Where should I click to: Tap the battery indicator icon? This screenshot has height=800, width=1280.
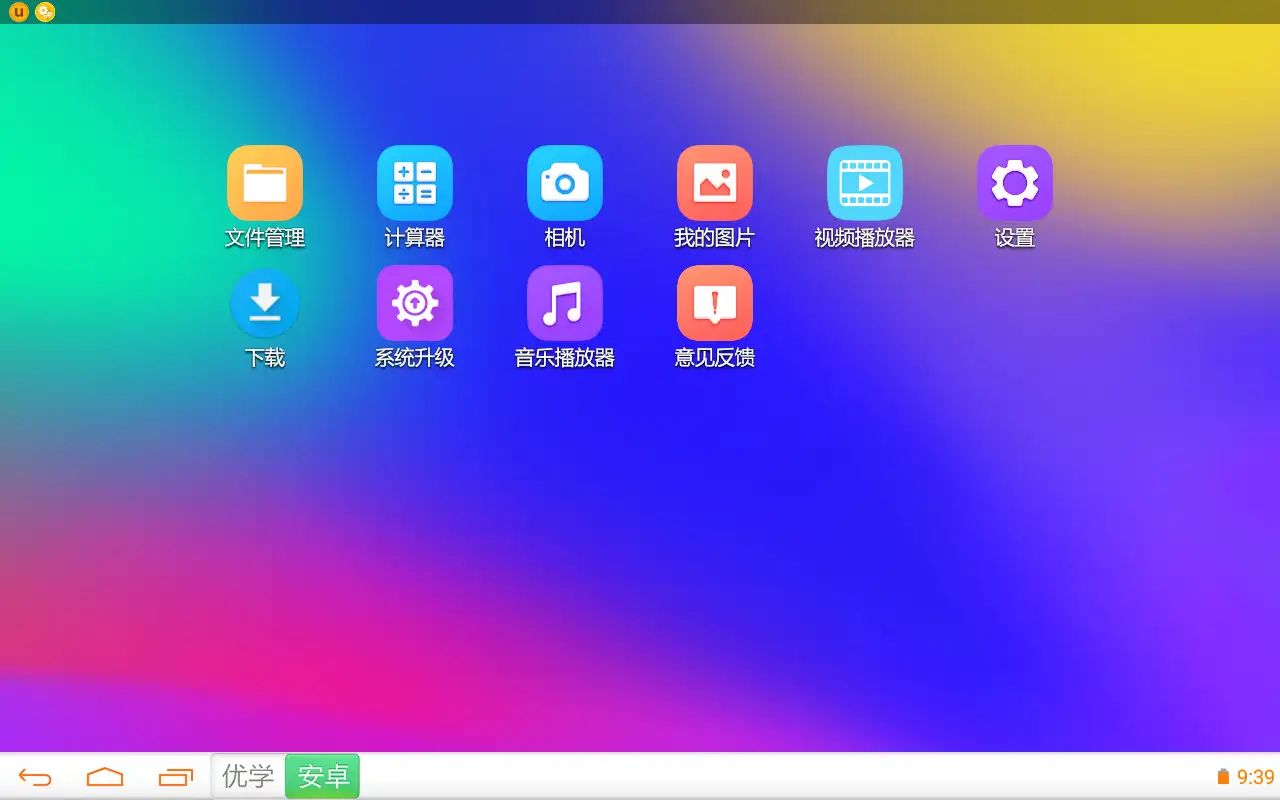coord(1222,777)
